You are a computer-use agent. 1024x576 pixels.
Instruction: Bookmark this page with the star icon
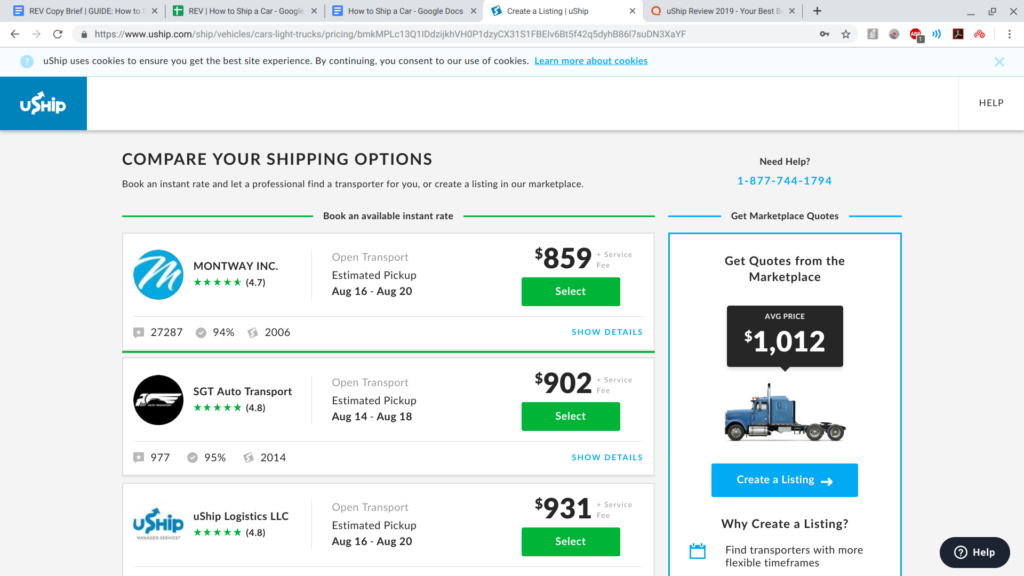(x=845, y=33)
